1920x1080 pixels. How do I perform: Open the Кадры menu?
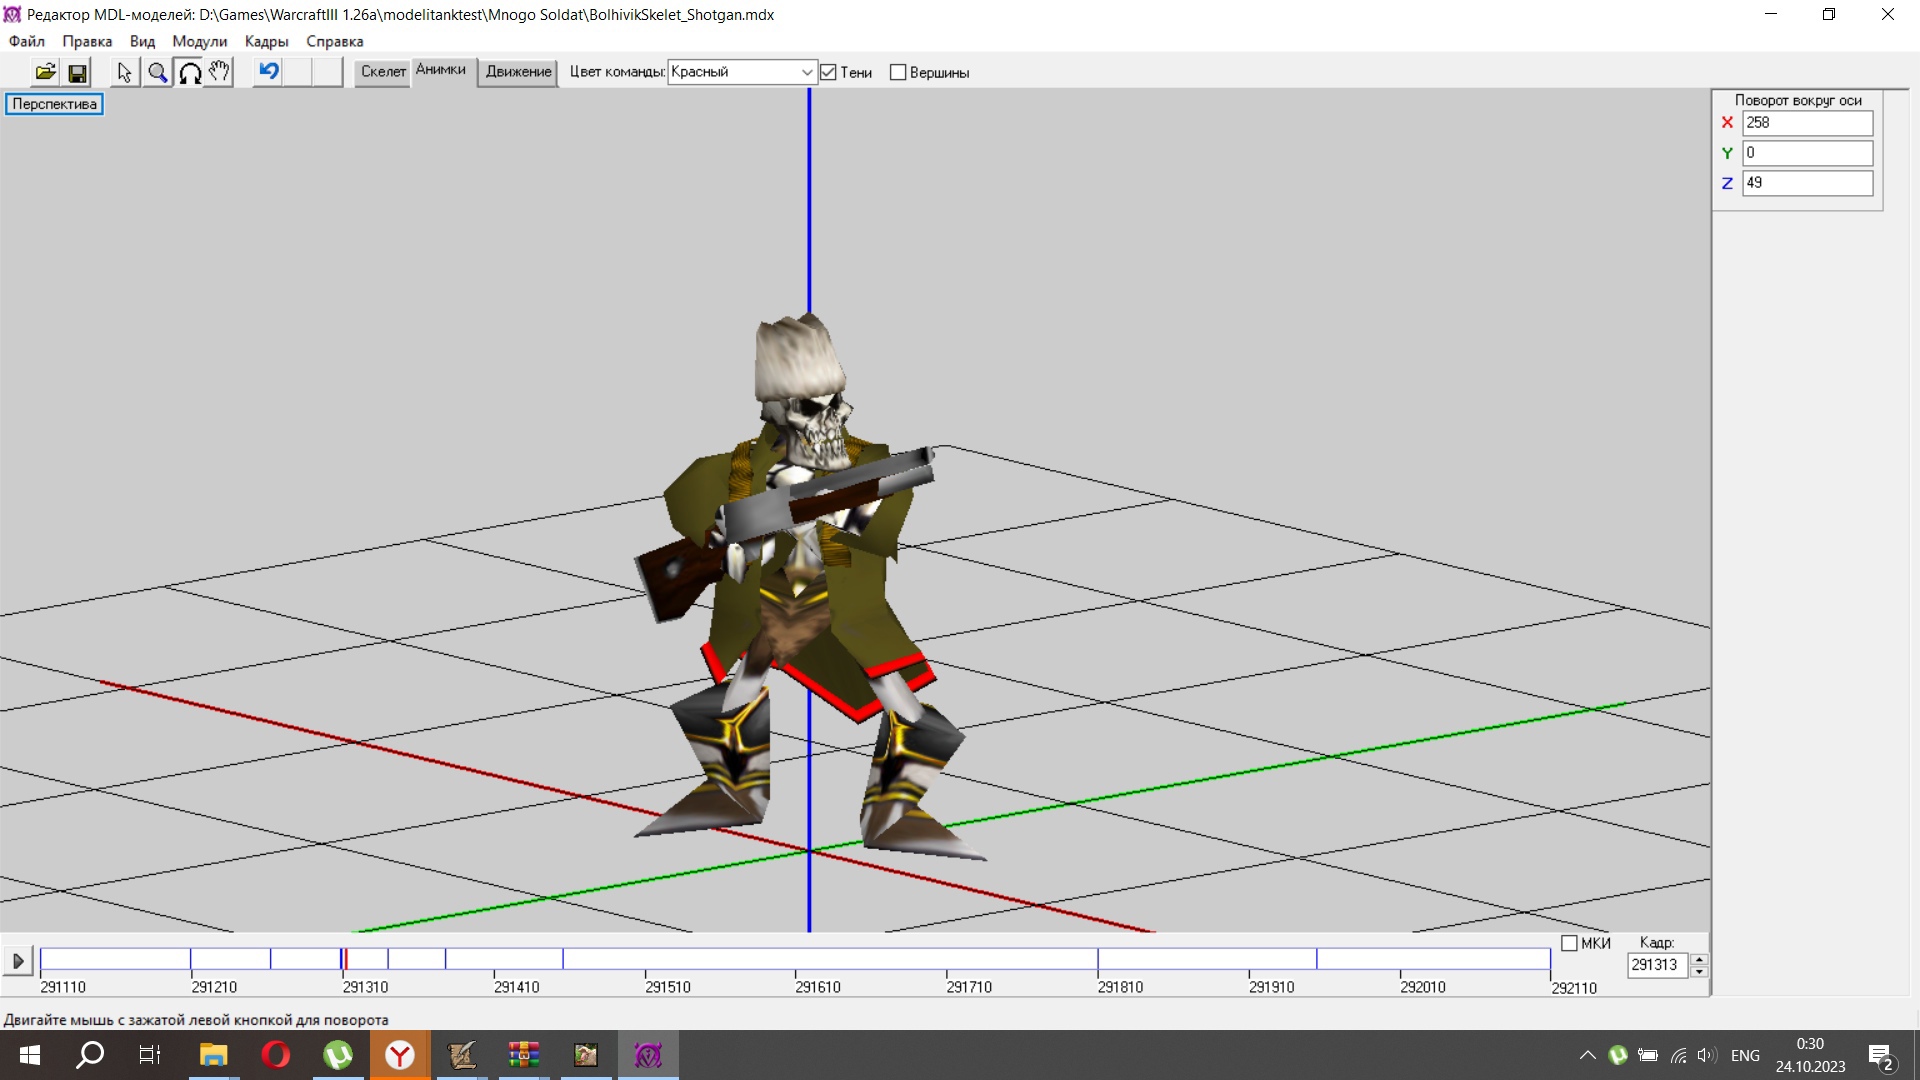coord(266,41)
